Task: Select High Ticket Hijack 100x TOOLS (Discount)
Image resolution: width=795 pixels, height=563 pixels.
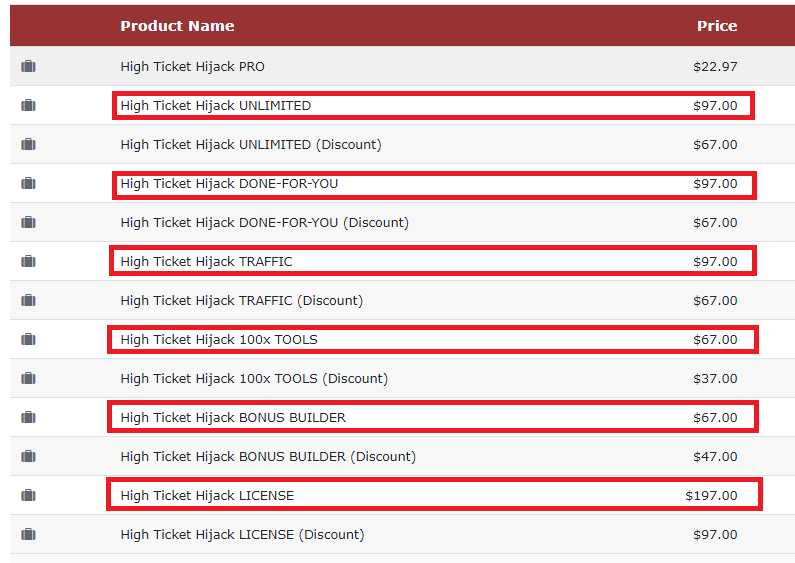Action: point(254,379)
